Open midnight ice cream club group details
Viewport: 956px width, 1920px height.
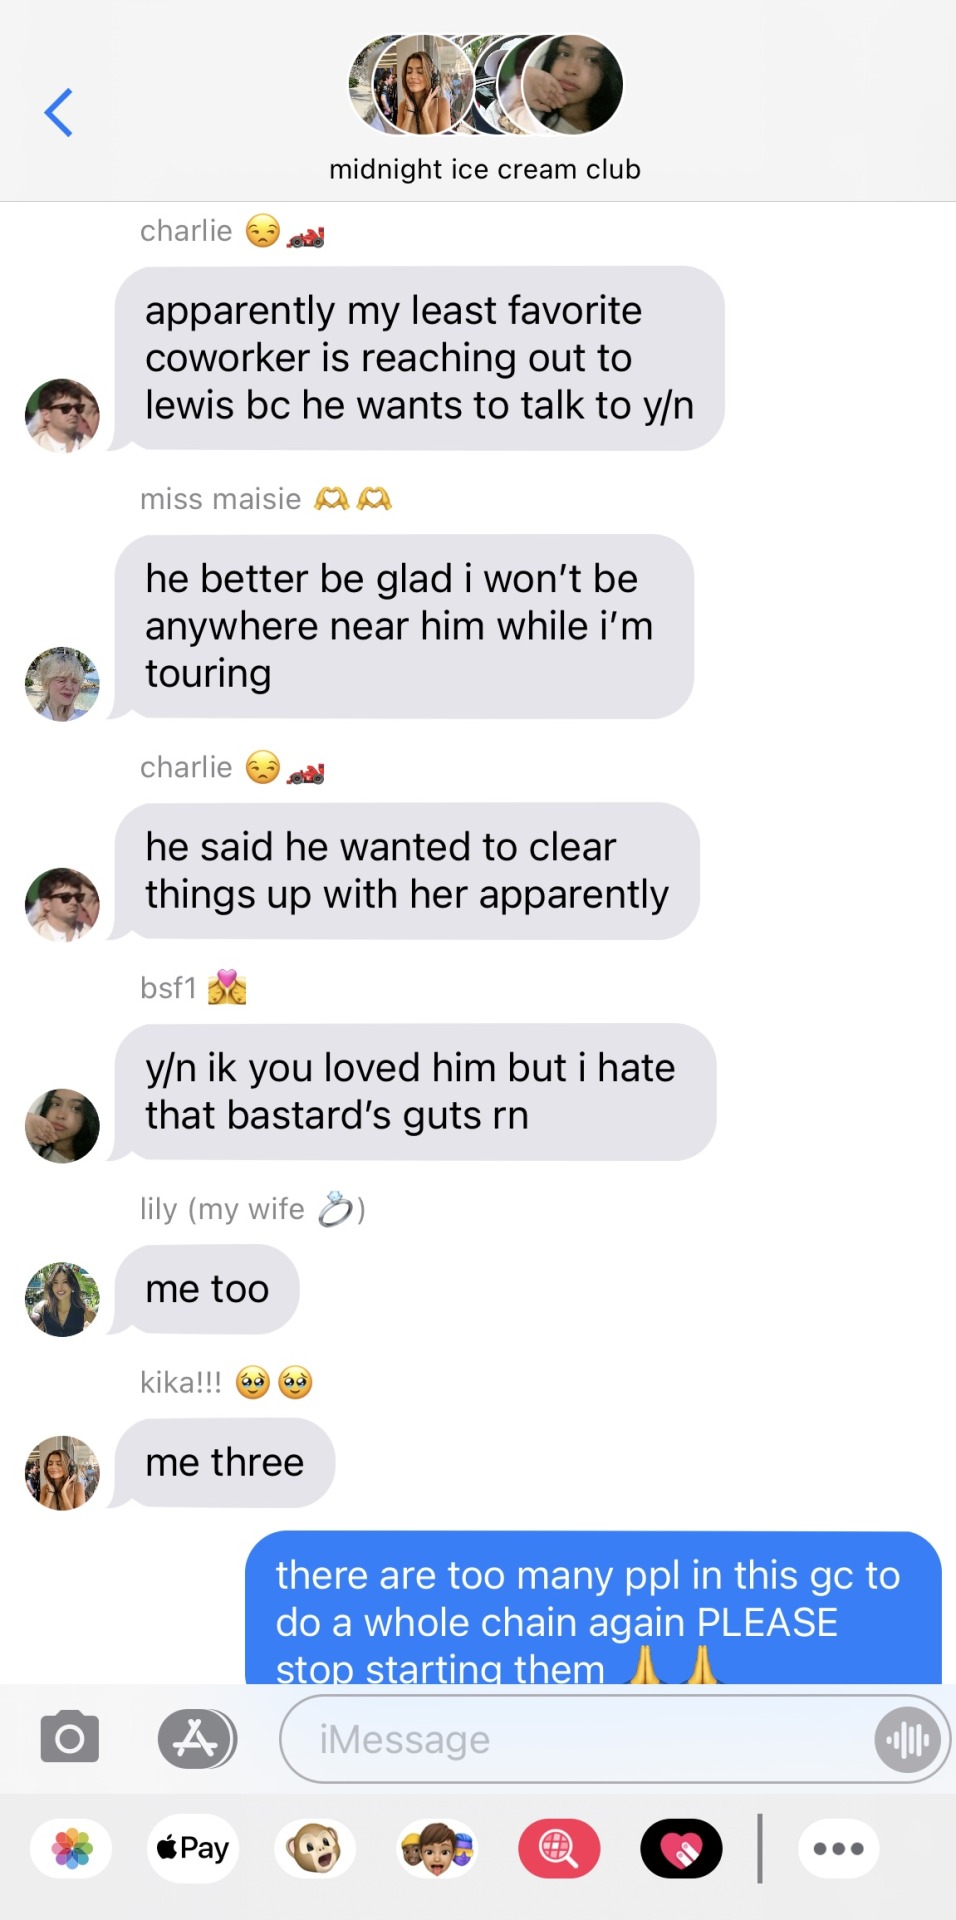click(x=485, y=170)
